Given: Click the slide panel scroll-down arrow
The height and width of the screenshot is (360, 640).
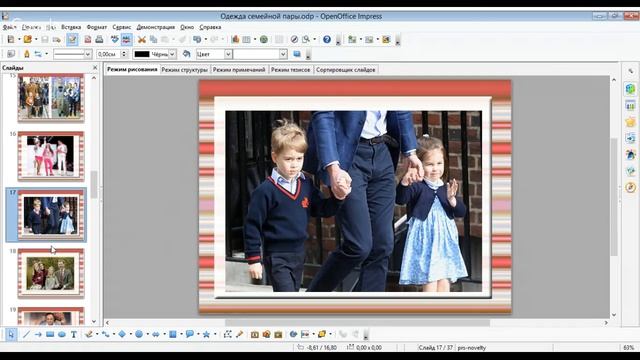Looking at the screenshot, I should [94, 322].
